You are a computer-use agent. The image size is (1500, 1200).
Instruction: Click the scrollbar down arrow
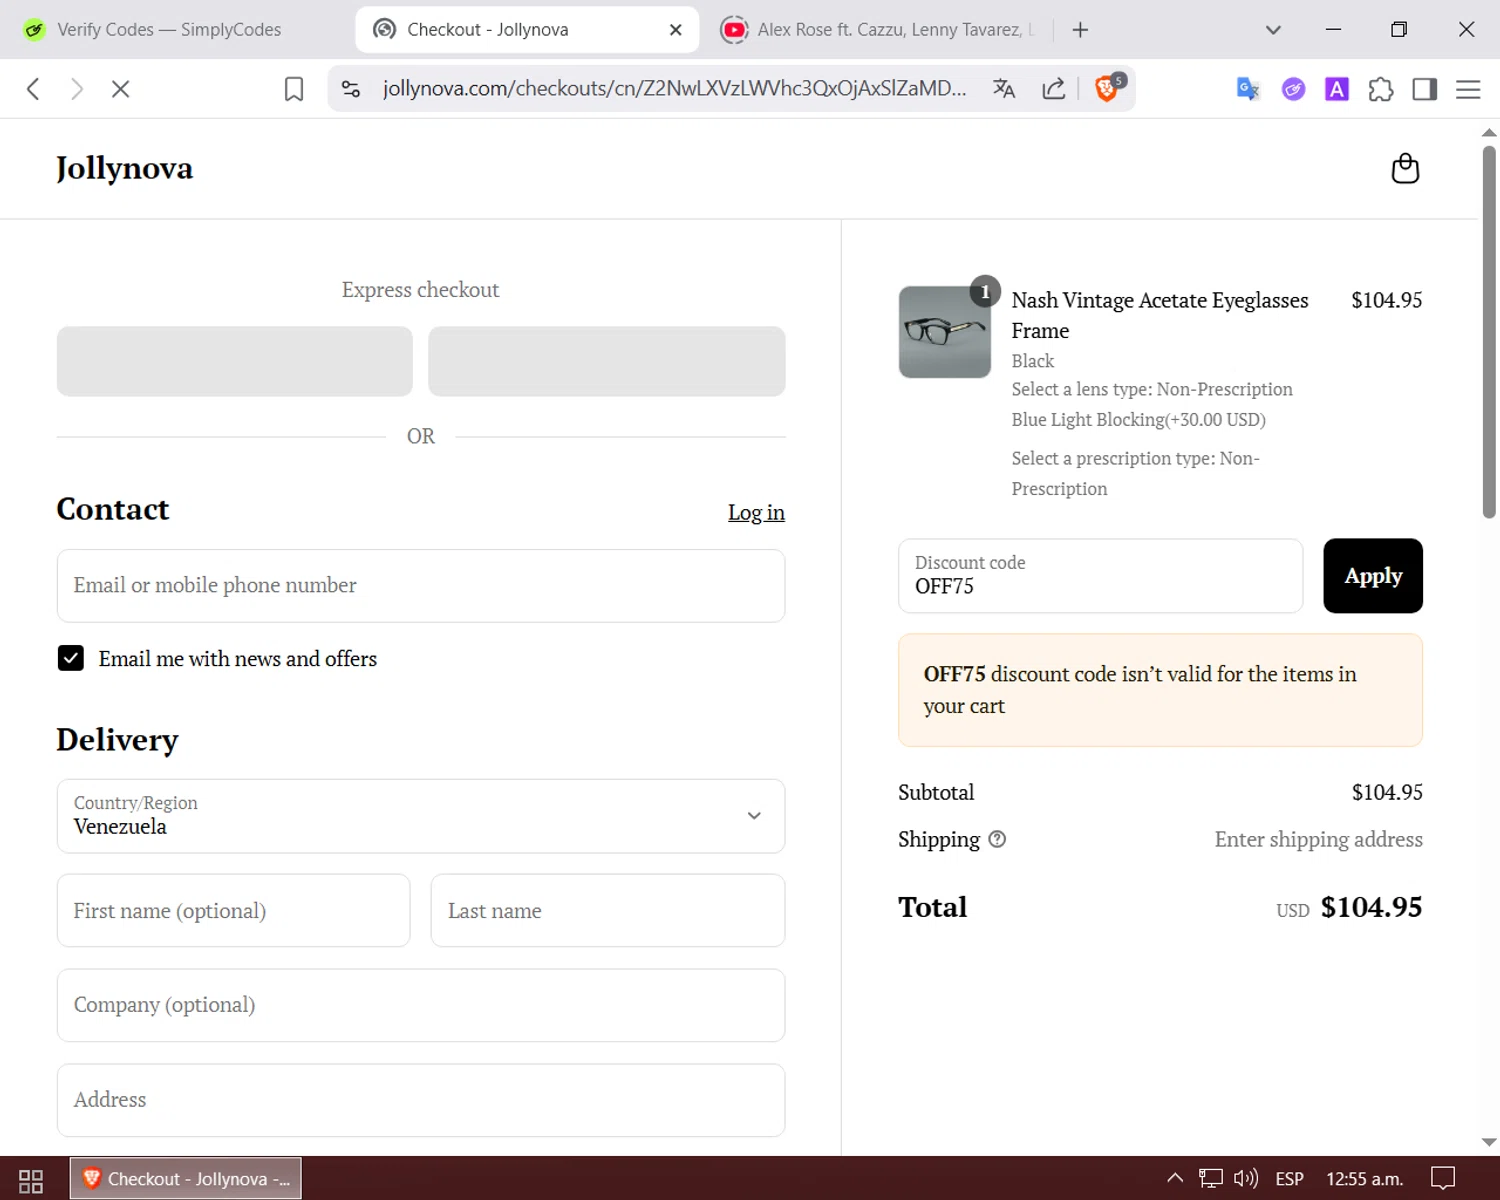click(x=1489, y=1142)
